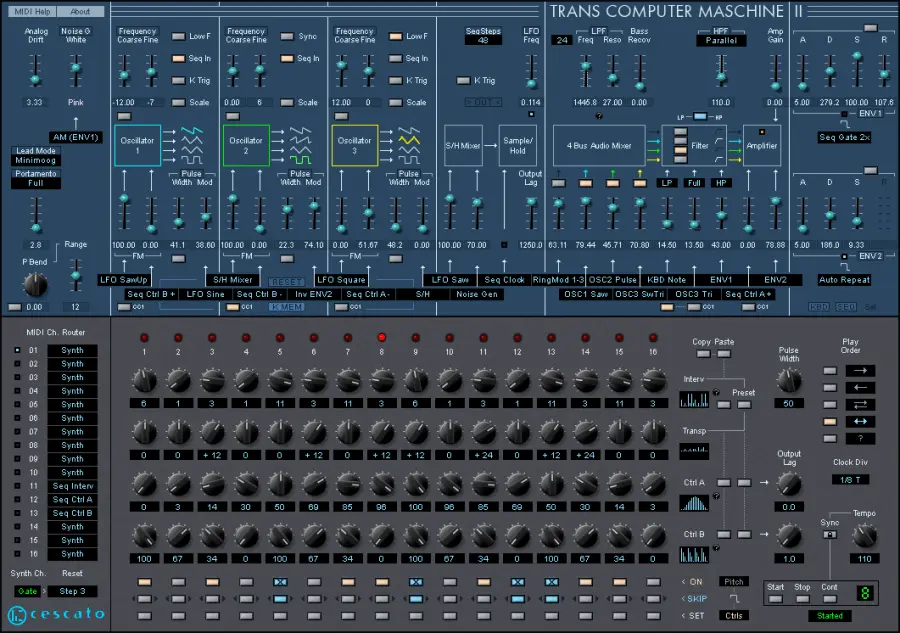Click the Oscillator 1 block
900x633 pixels.
click(137, 145)
